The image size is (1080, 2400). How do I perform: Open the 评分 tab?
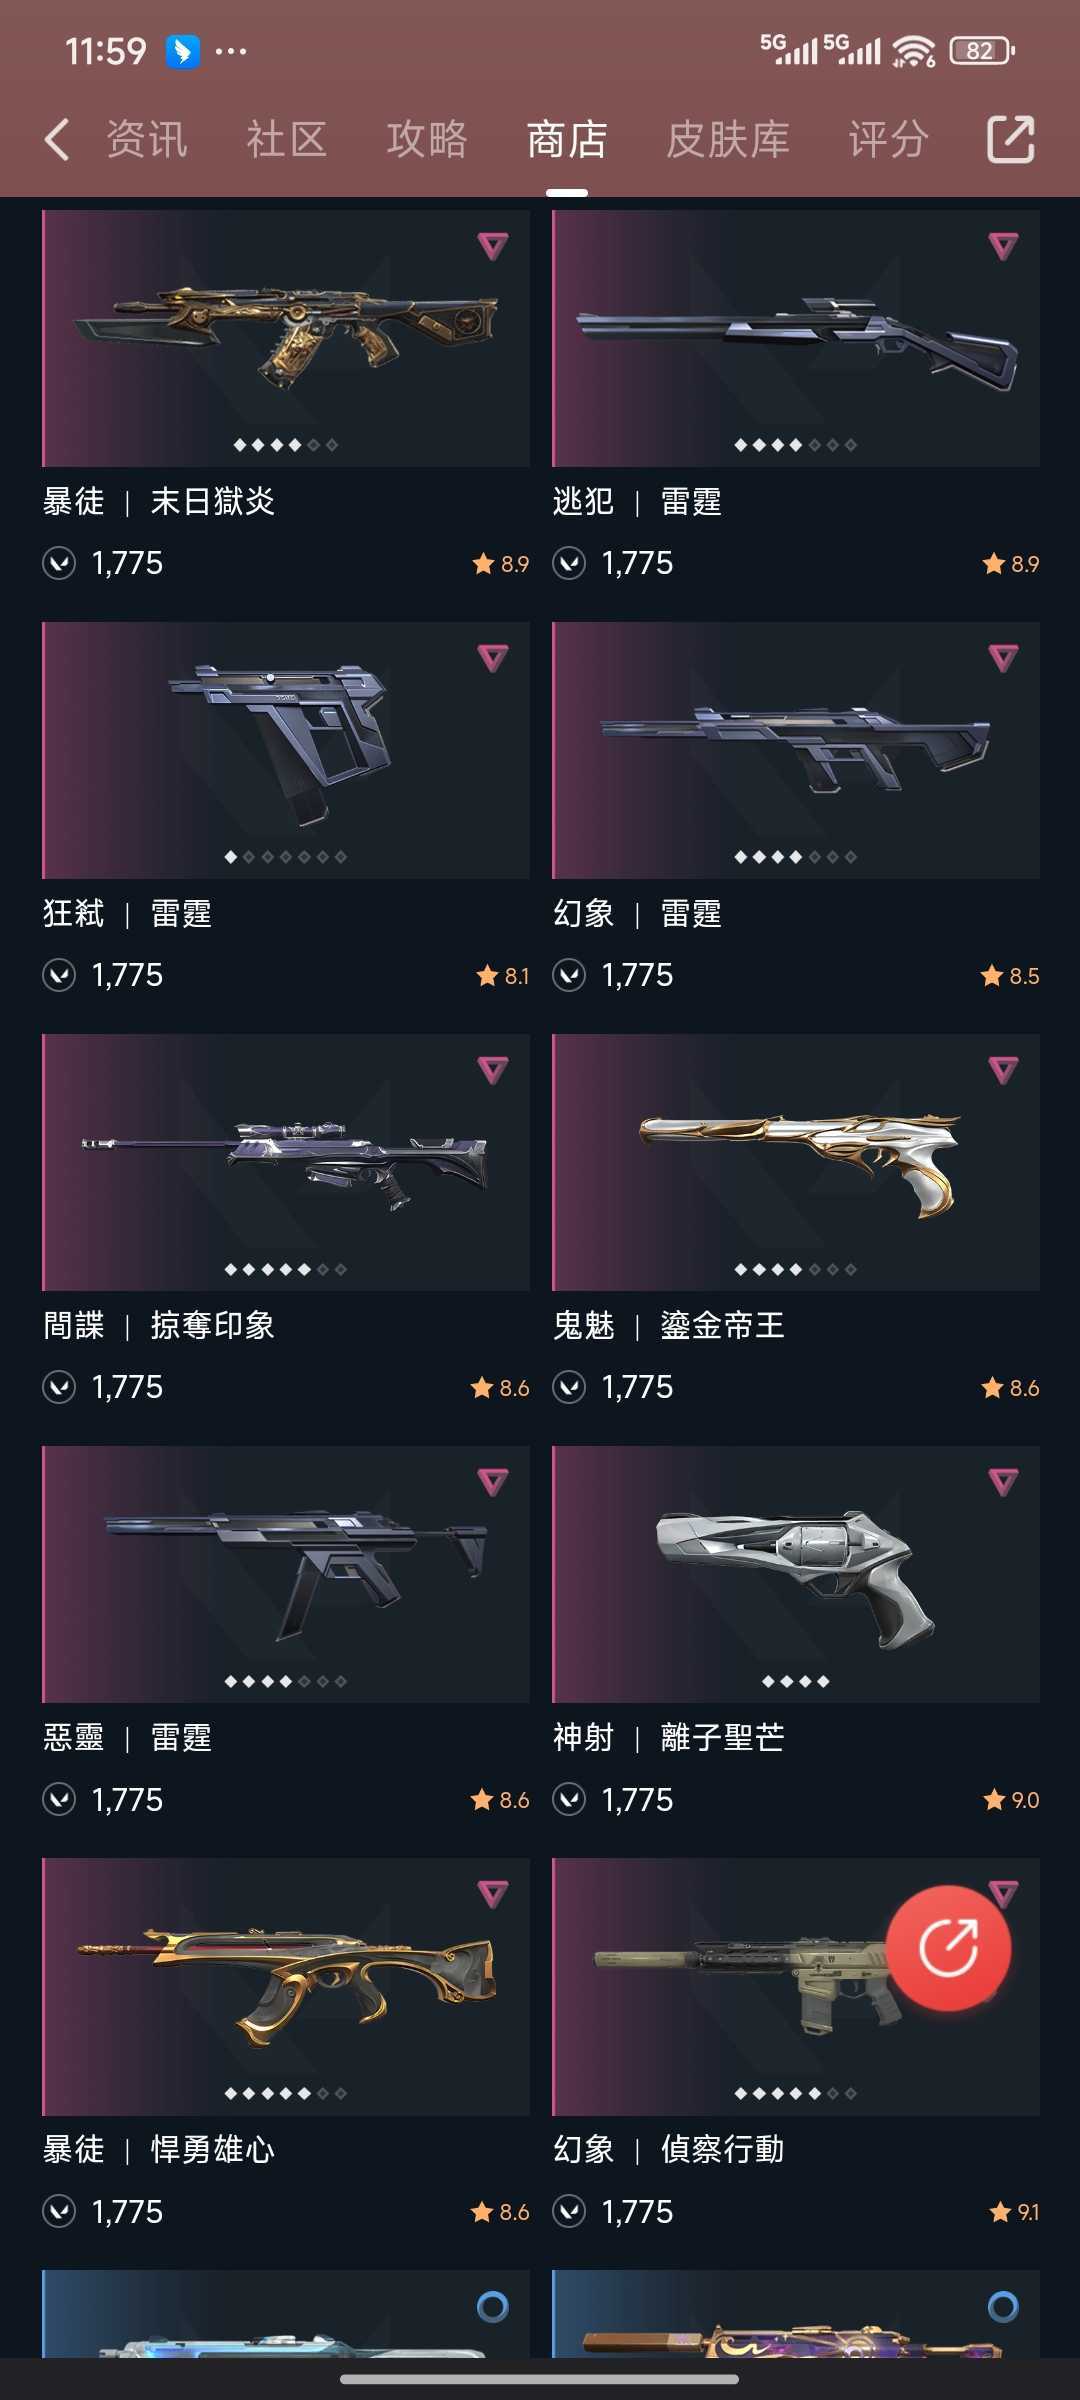[x=889, y=139]
